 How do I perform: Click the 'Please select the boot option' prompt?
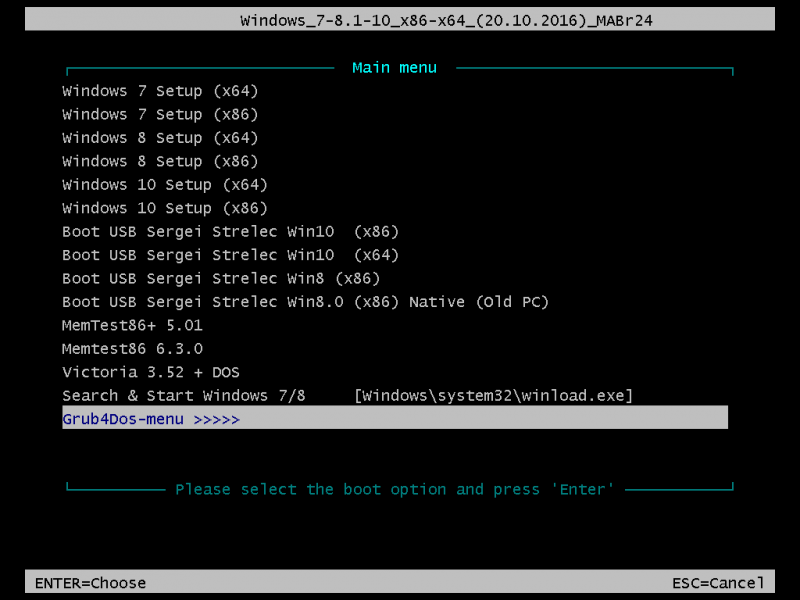394,489
